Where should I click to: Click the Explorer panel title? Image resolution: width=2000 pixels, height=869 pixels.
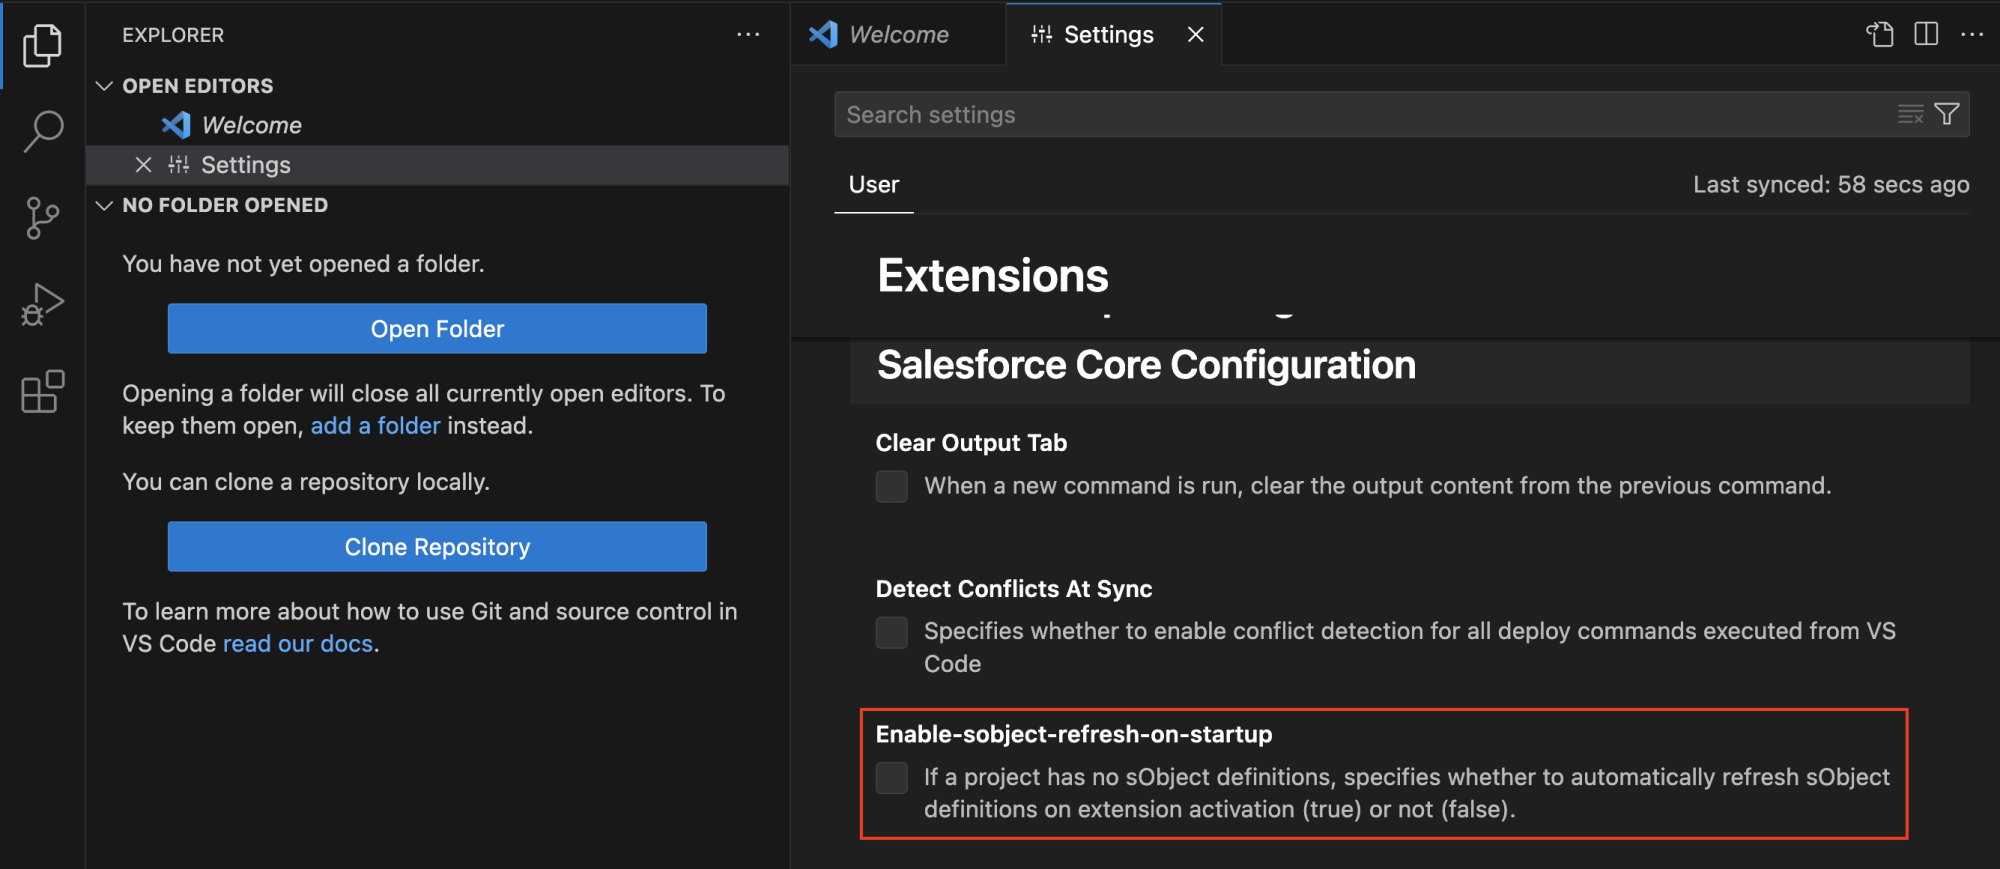click(x=173, y=35)
